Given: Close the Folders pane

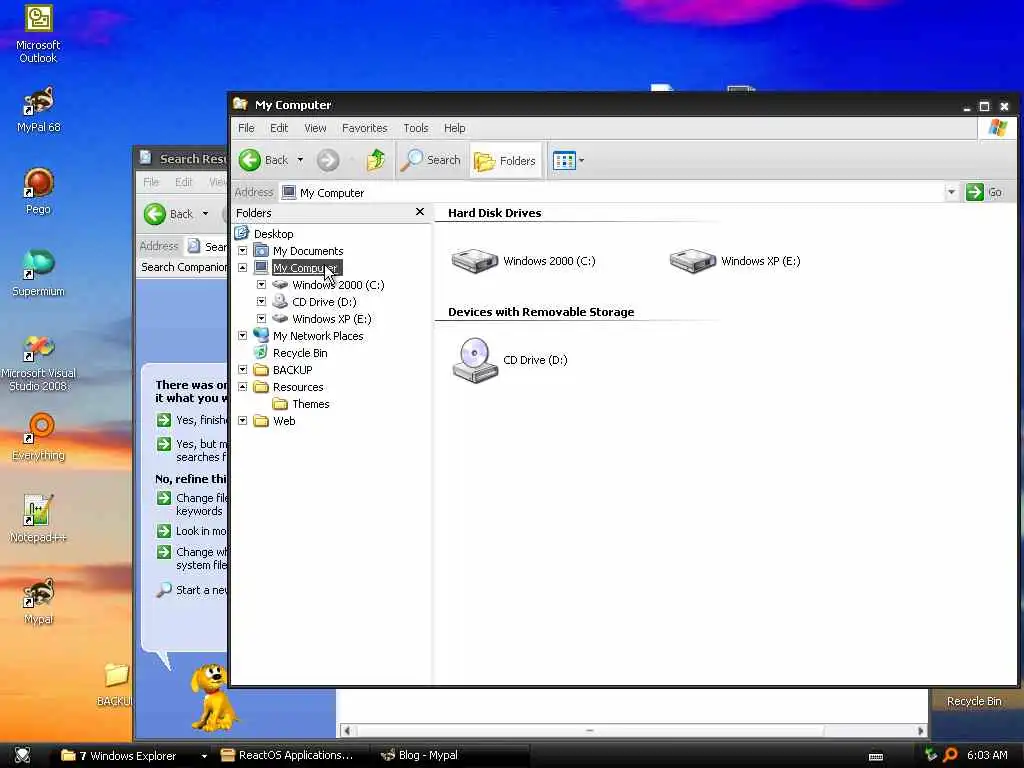Looking at the screenshot, I should tap(420, 212).
